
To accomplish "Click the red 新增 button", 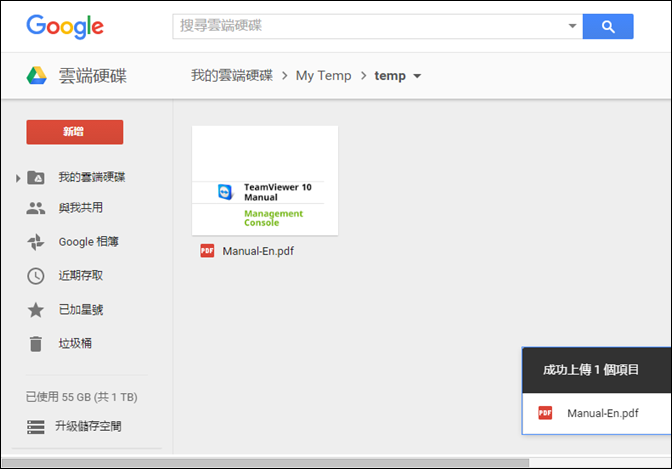I will (75, 132).
